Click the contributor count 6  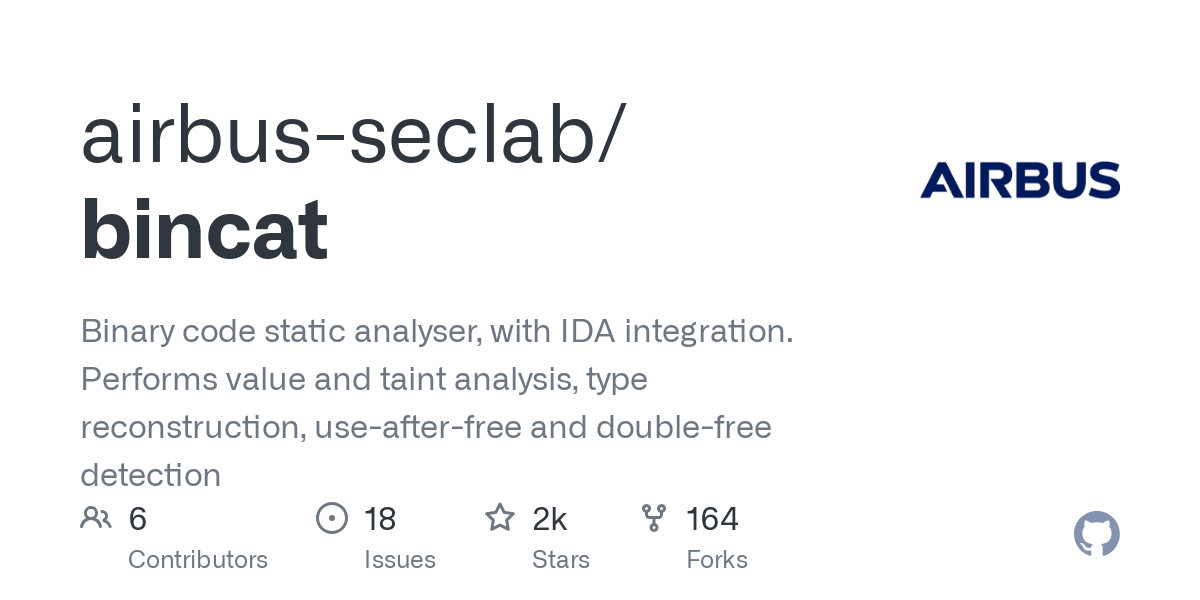[x=138, y=519]
